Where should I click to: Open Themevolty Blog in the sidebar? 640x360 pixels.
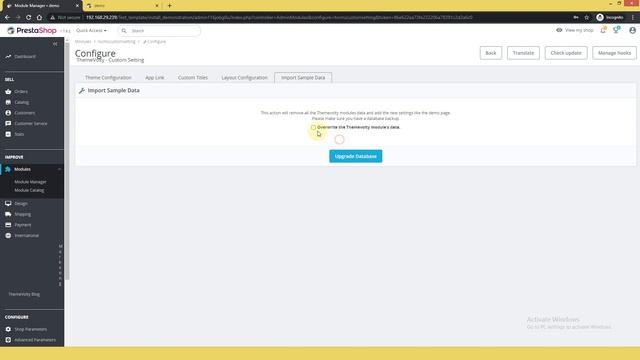click(x=24, y=294)
